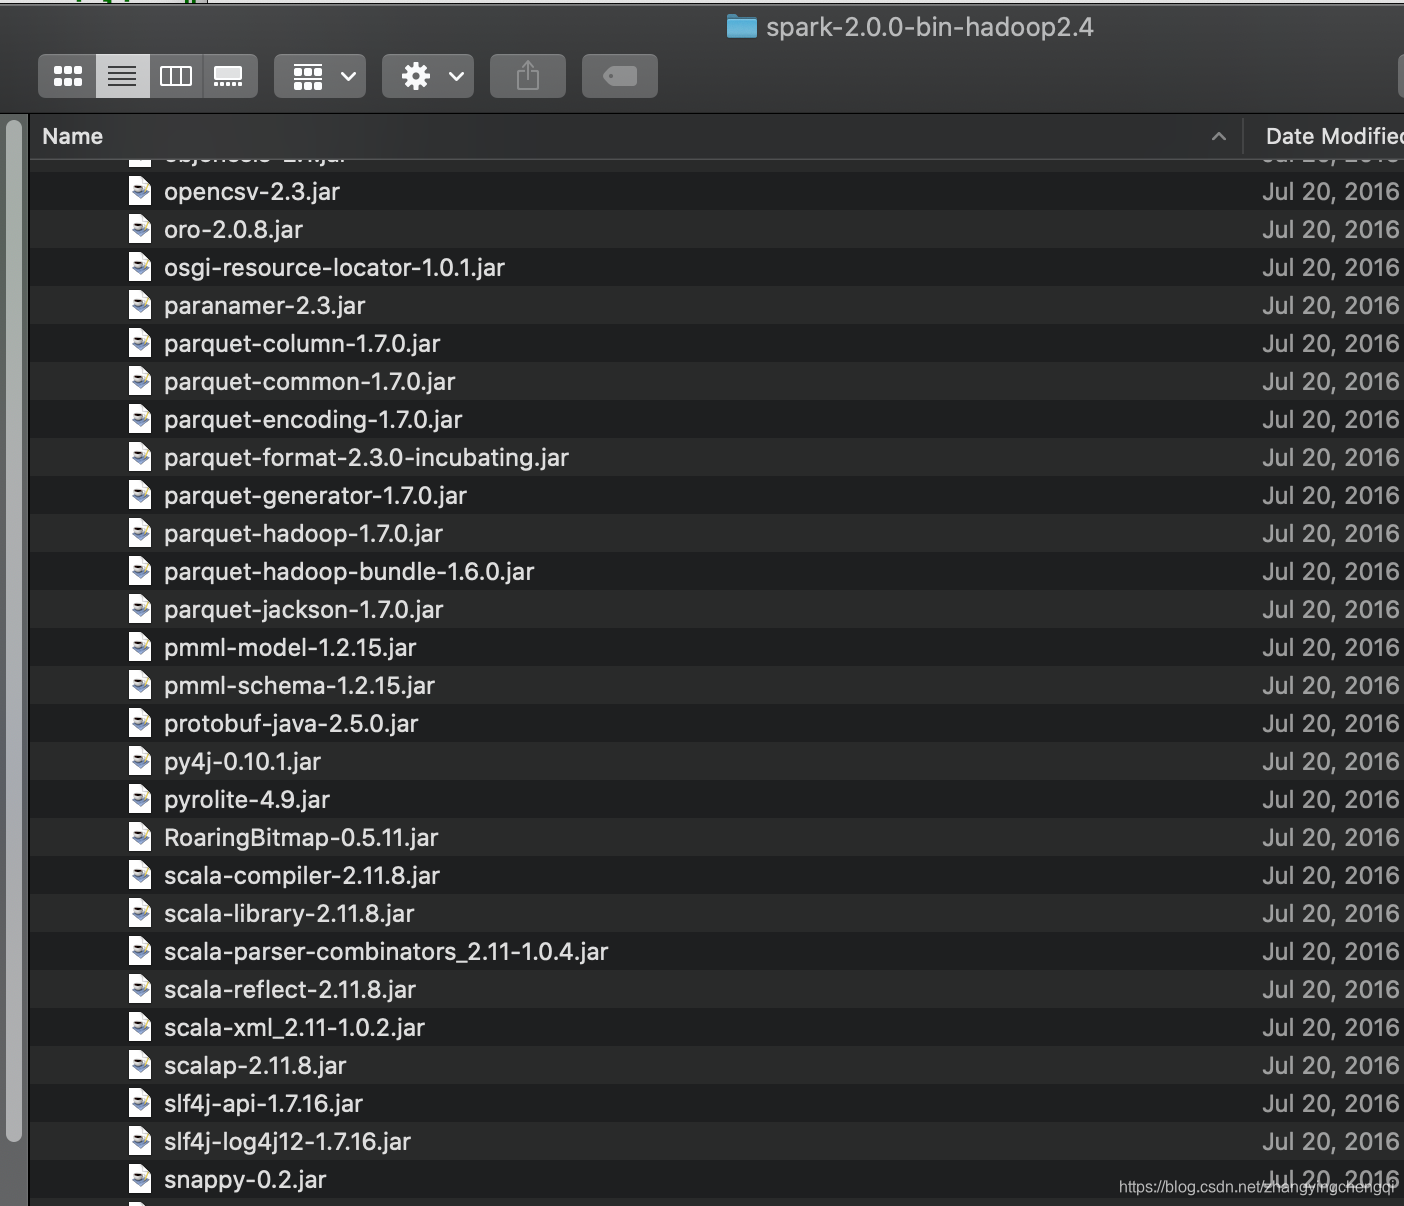Click the file name parquet-column-1.7.0.jar

tap(302, 344)
